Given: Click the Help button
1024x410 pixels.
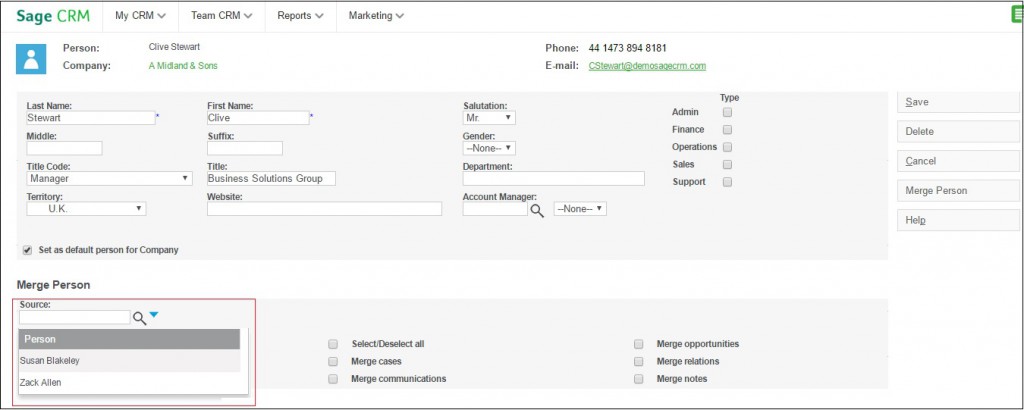Looking at the screenshot, I should coord(958,220).
